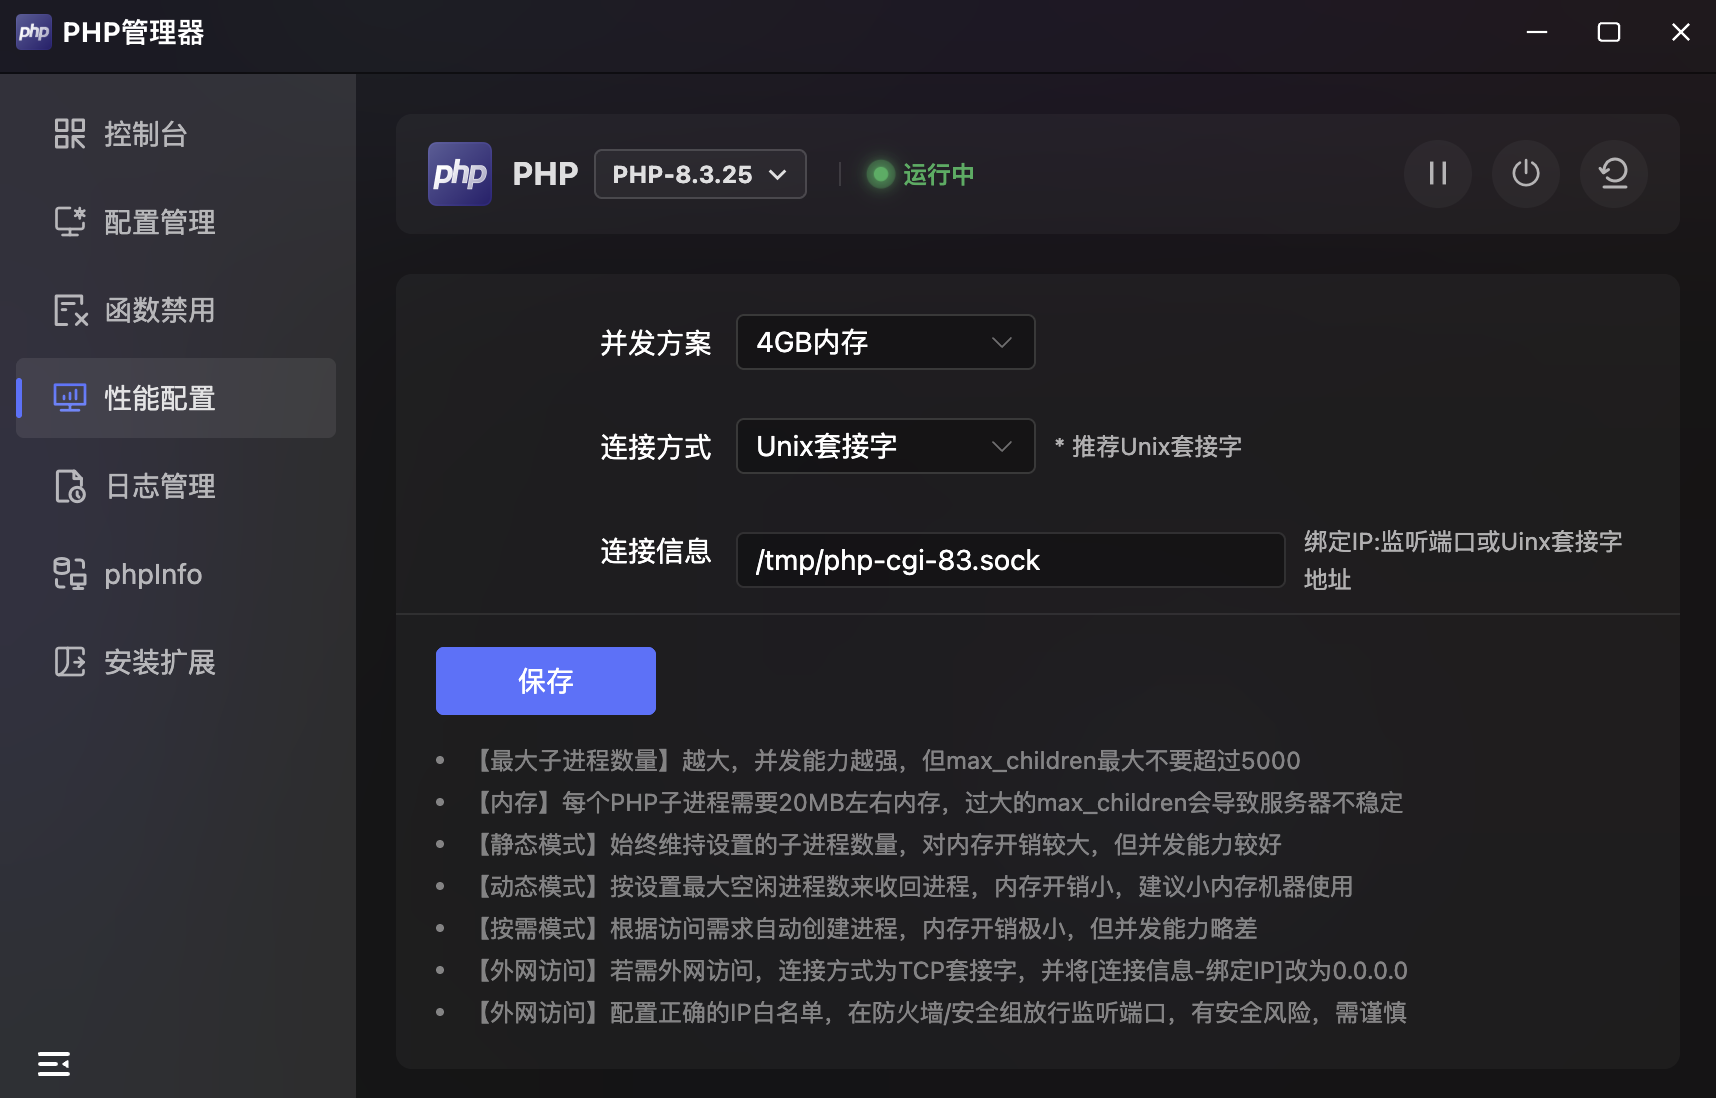This screenshot has height=1098, width=1716.
Task: Go to 日志管理 section
Action: click(x=176, y=486)
